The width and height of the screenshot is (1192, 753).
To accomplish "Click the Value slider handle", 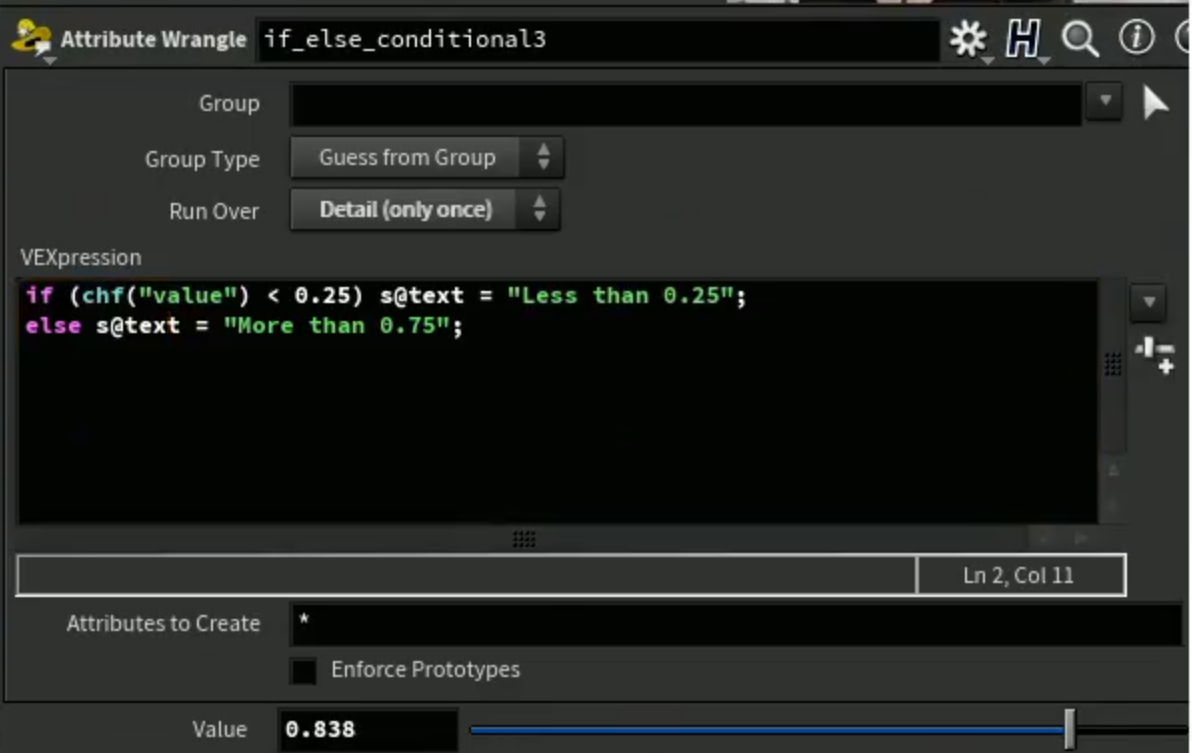I will 1070,729.
